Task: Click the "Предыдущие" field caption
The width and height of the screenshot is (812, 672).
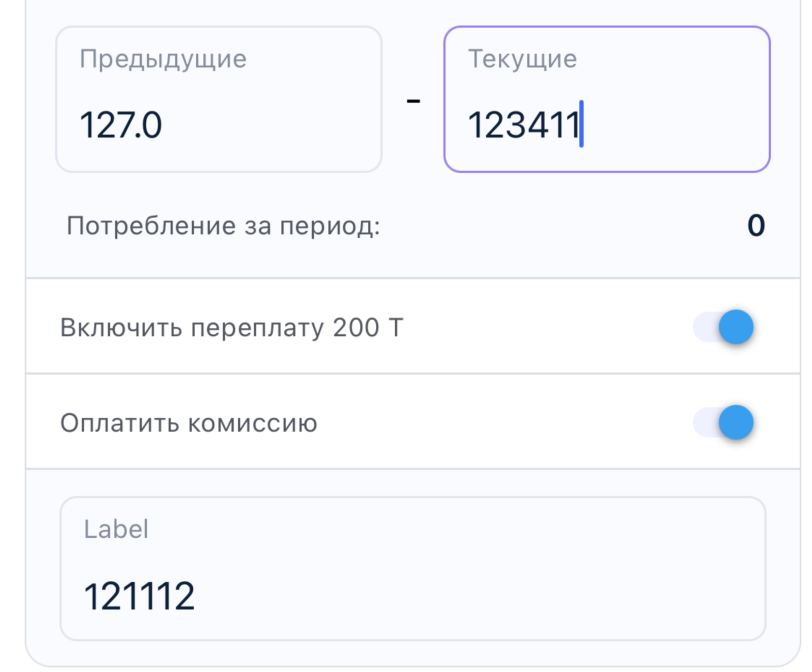Action: (x=162, y=58)
